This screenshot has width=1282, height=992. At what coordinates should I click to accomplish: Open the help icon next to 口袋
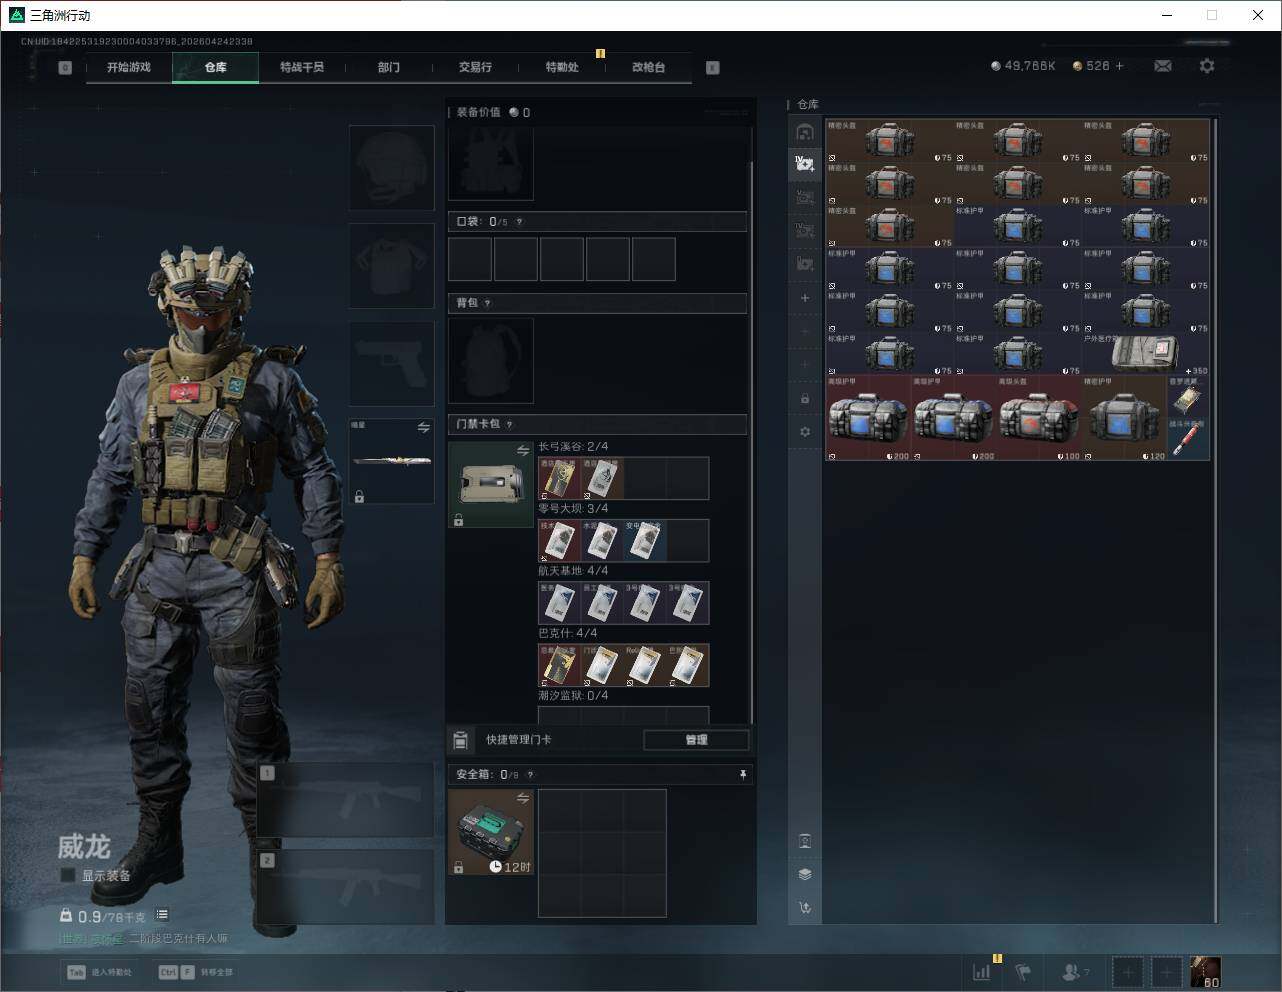(x=519, y=222)
